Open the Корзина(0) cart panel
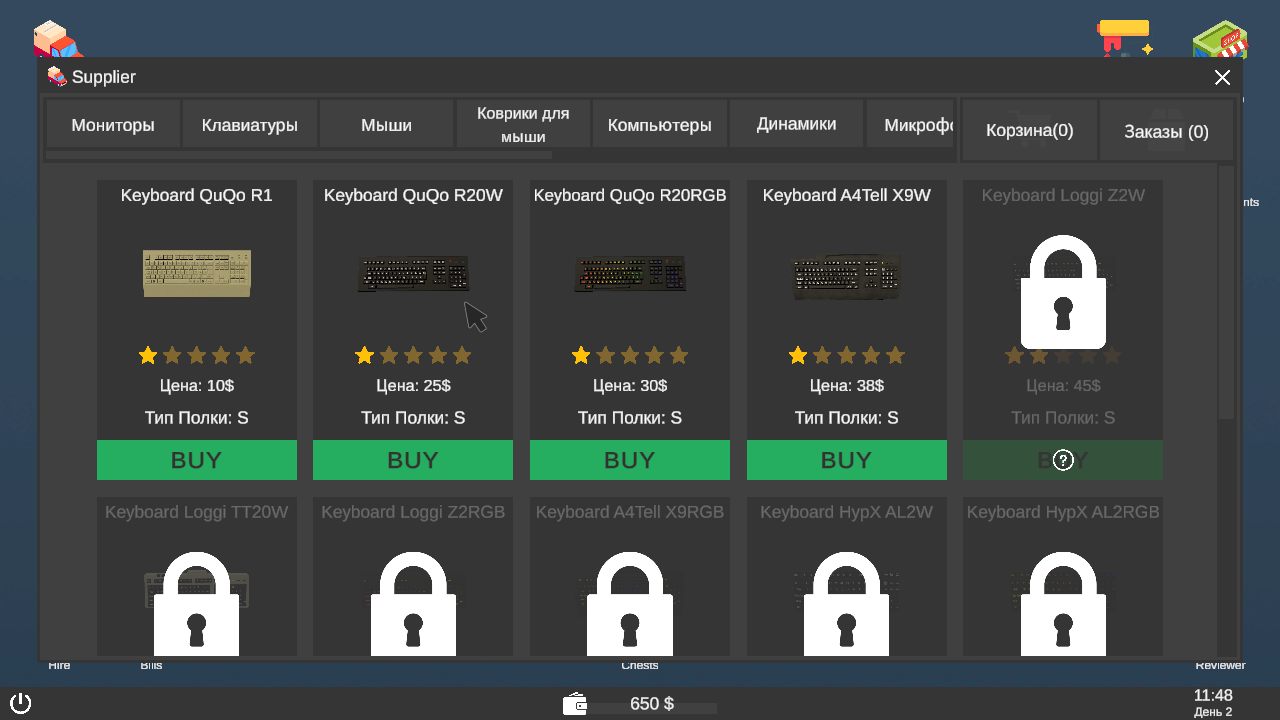This screenshot has width=1280, height=720. (1029, 130)
